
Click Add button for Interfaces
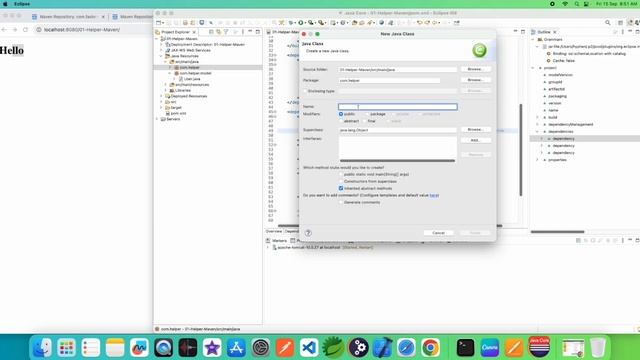476,140
